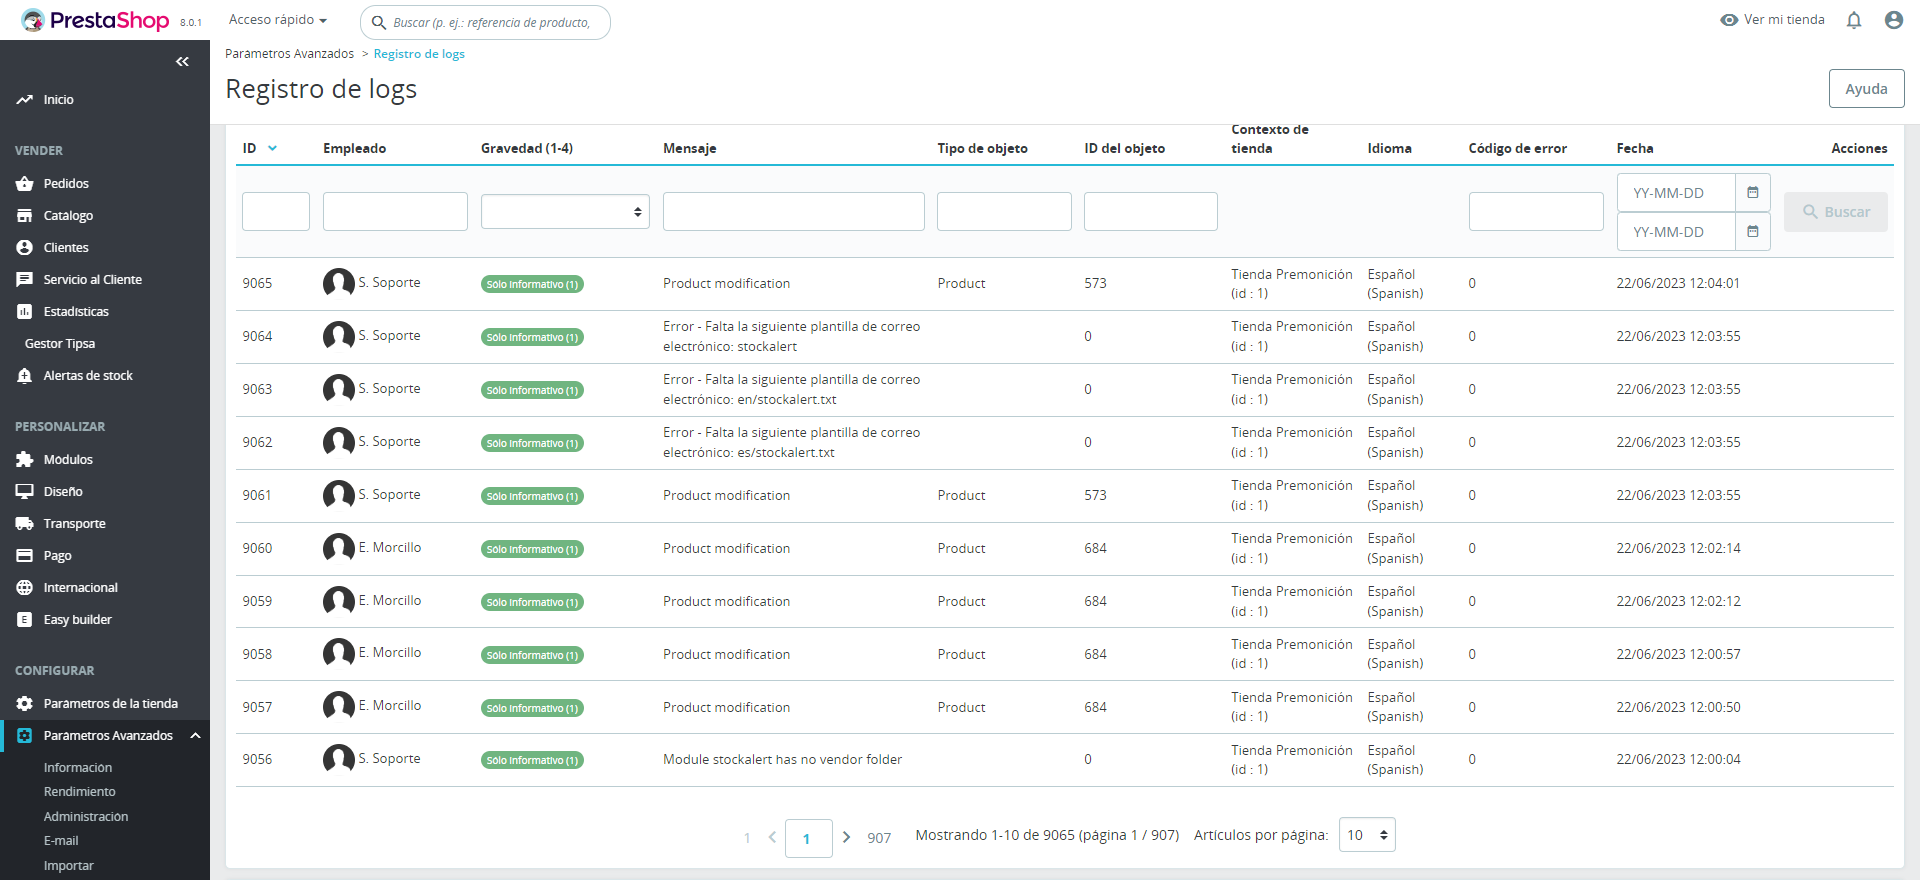Click the Mensaje filter input field
Image resolution: width=1920 pixels, height=880 pixels.
tap(793, 212)
